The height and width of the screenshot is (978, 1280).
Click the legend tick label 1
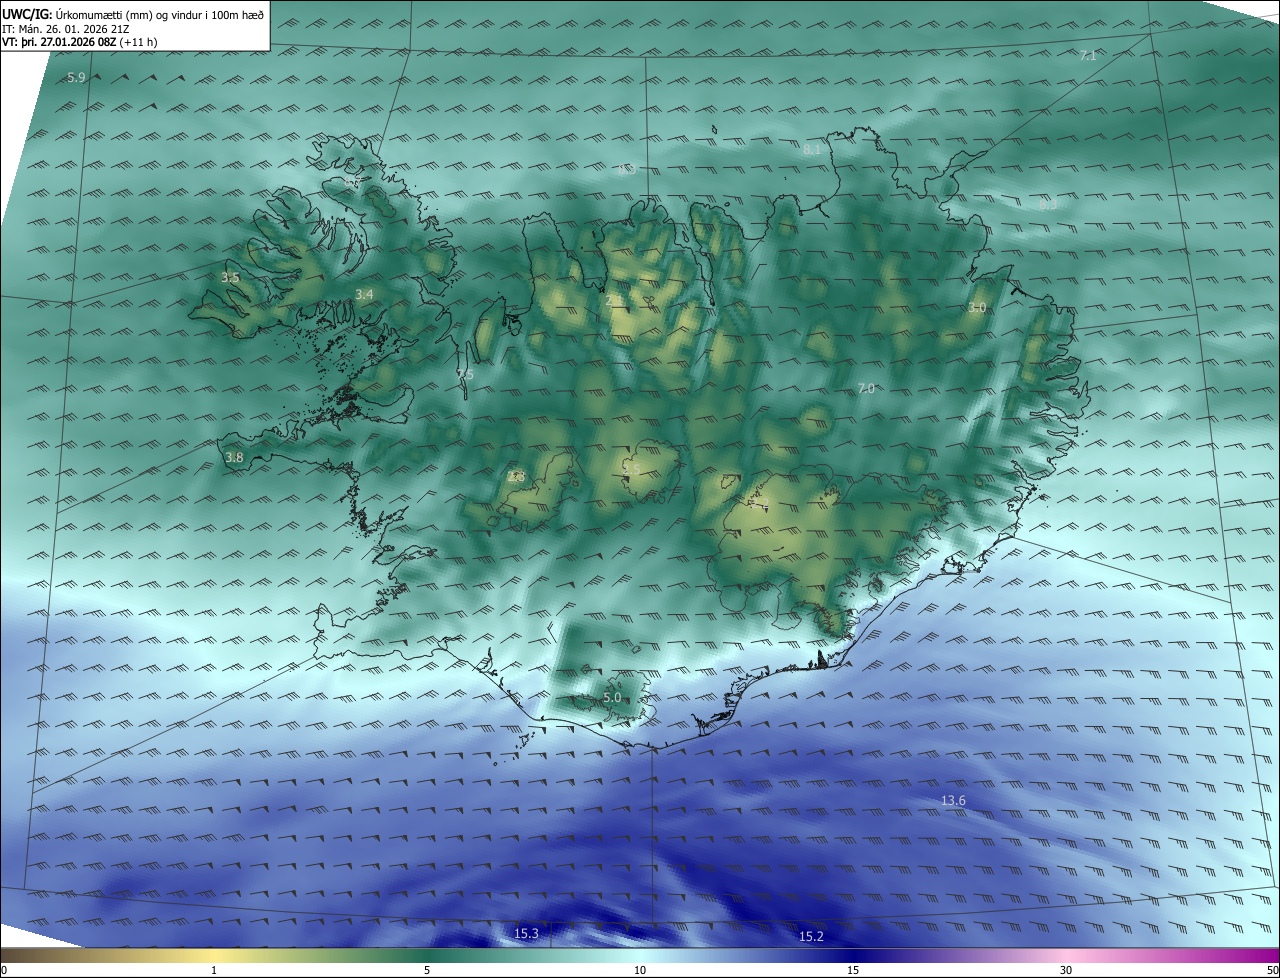pos(214,971)
